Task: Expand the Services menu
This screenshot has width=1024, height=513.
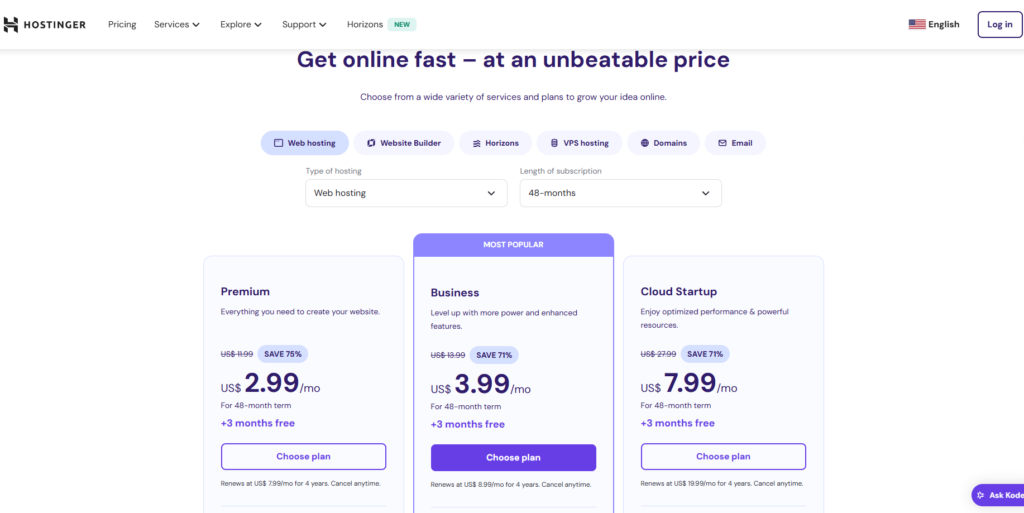Action: click(177, 24)
